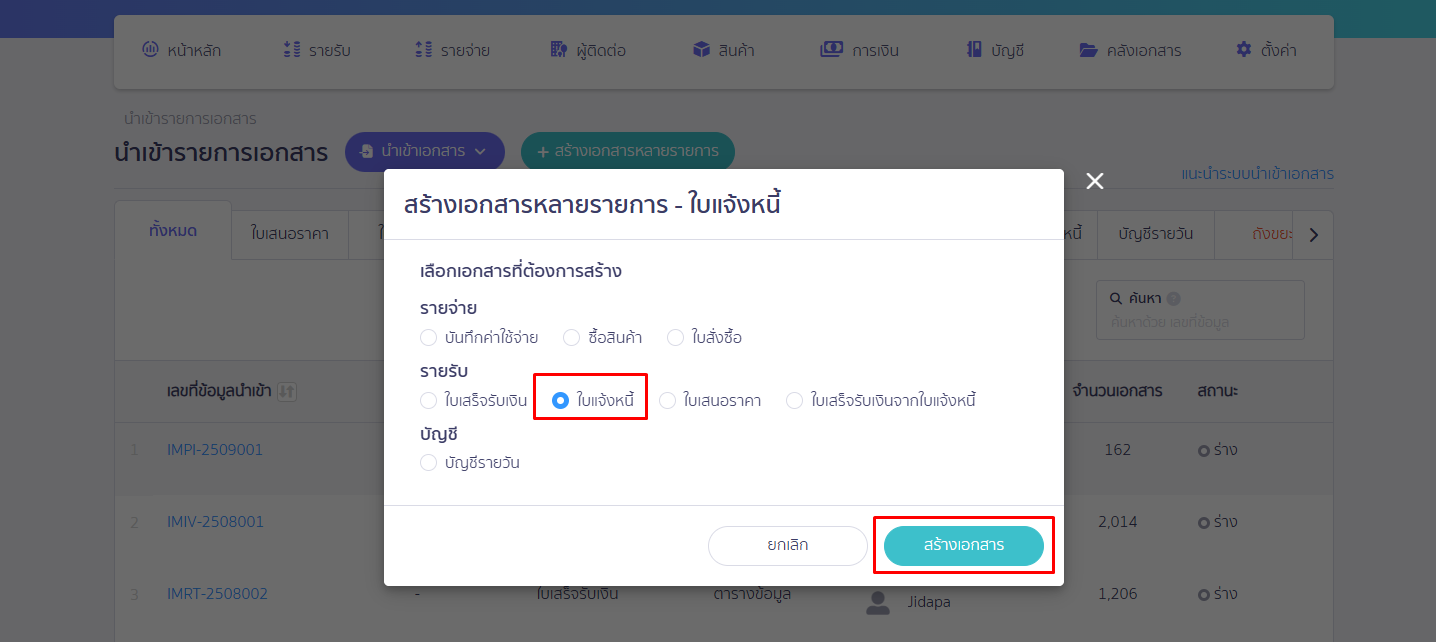Switch to the บัญชีรายวัน tab

1155,234
